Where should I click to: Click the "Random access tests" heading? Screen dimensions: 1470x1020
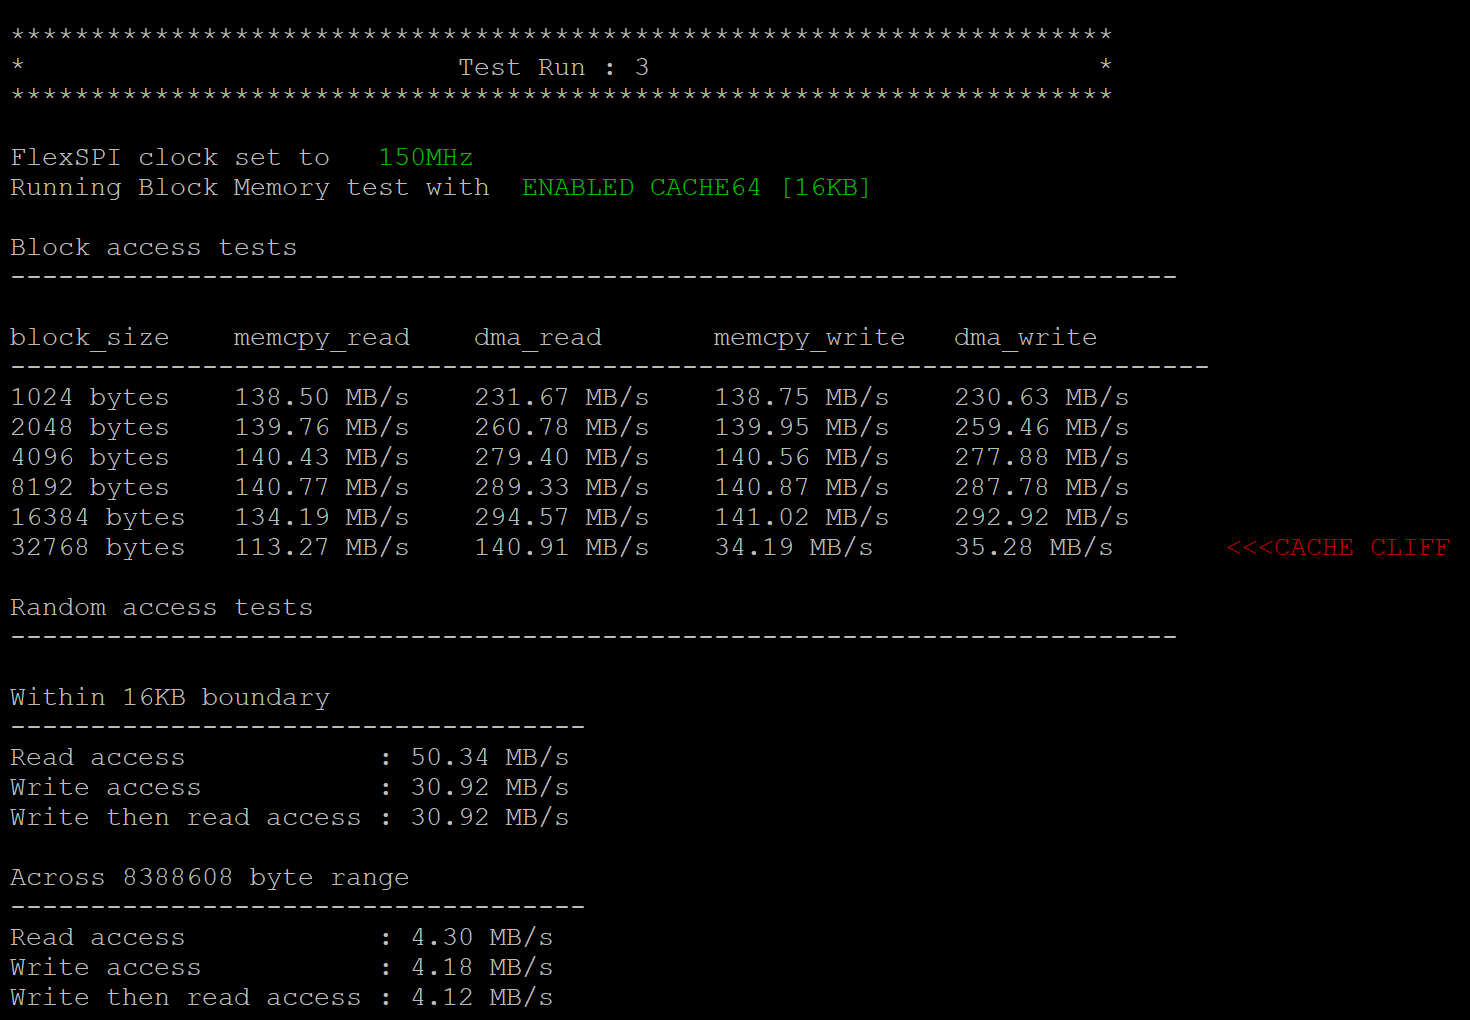pyautogui.click(x=161, y=607)
